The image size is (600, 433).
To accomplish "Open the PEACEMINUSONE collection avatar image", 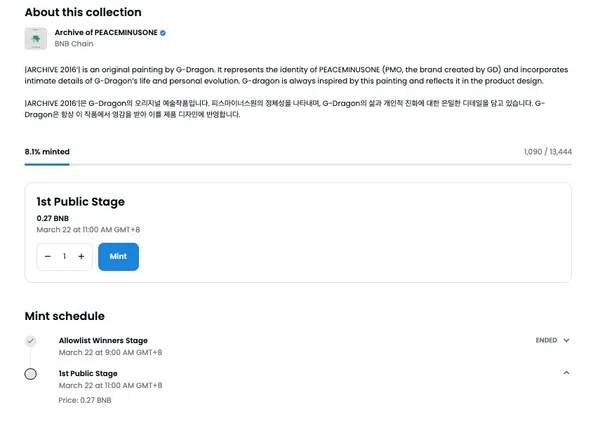I will [x=36, y=39].
